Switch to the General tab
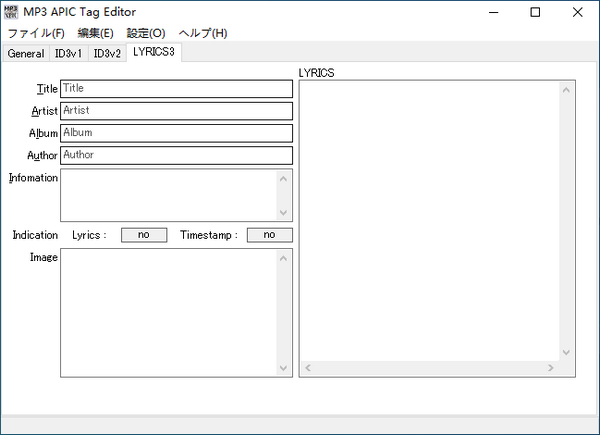 26,54
